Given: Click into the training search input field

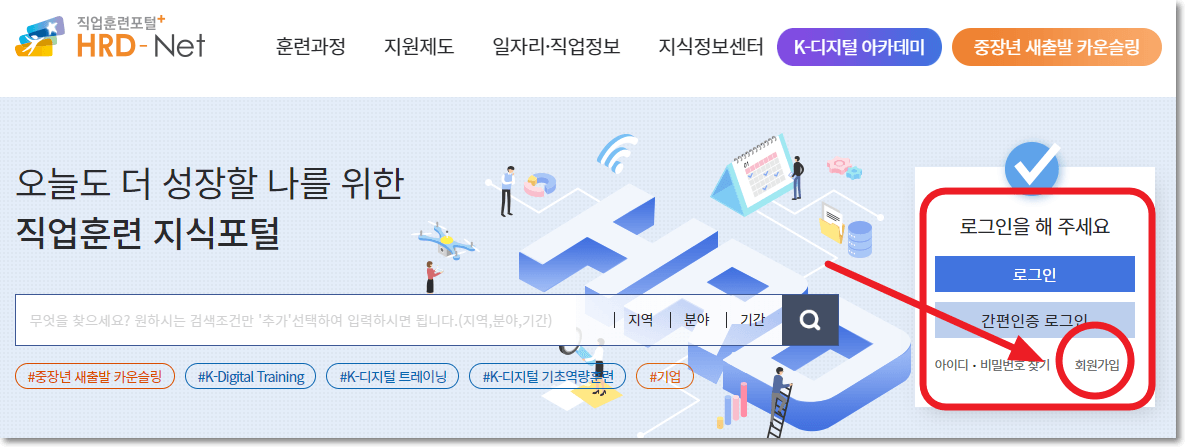Looking at the screenshot, I should pyautogui.click(x=311, y=320).
